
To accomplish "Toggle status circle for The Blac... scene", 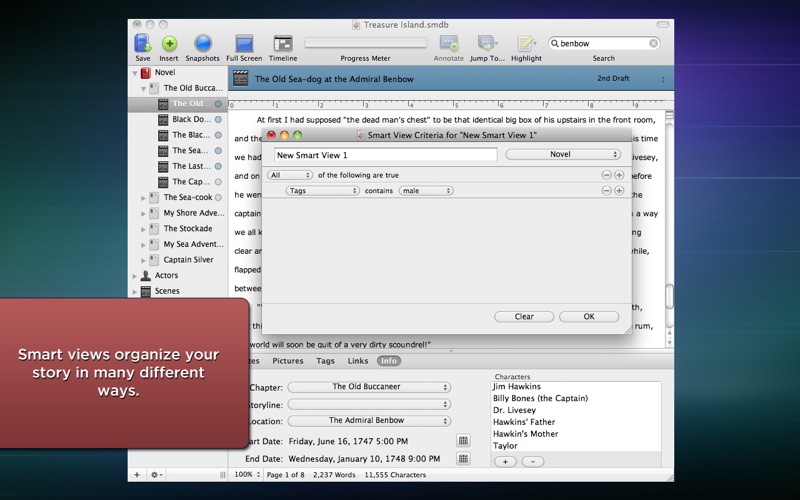I will click(x=218, y=135).
